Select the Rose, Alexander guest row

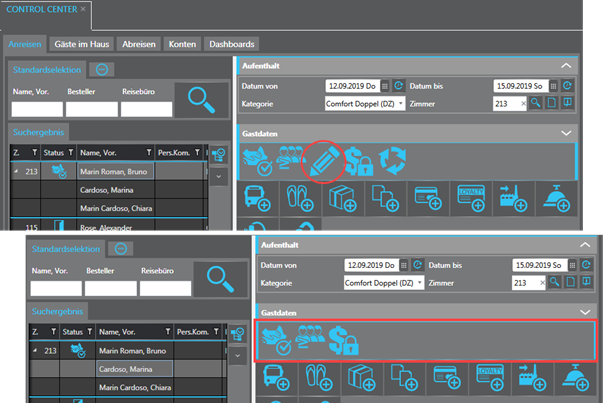[x=107, y=228]
